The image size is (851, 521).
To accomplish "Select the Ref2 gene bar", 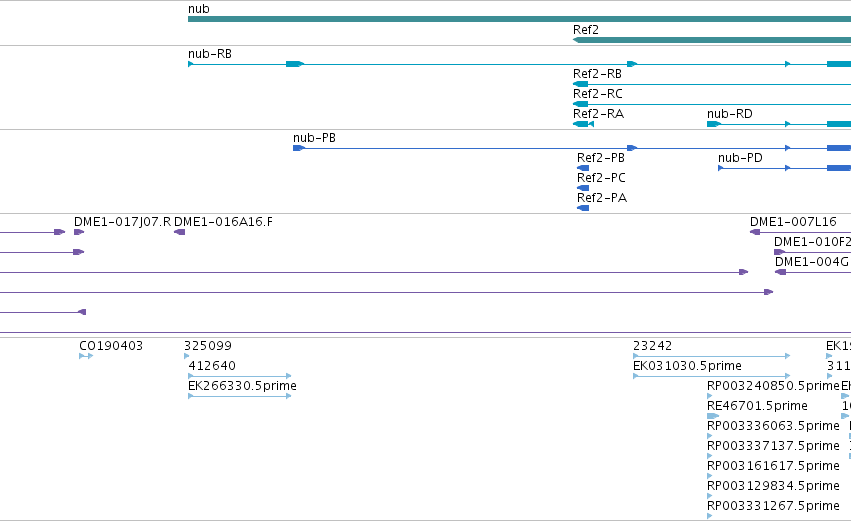I will pyautogui.click(x=712, y=40).
